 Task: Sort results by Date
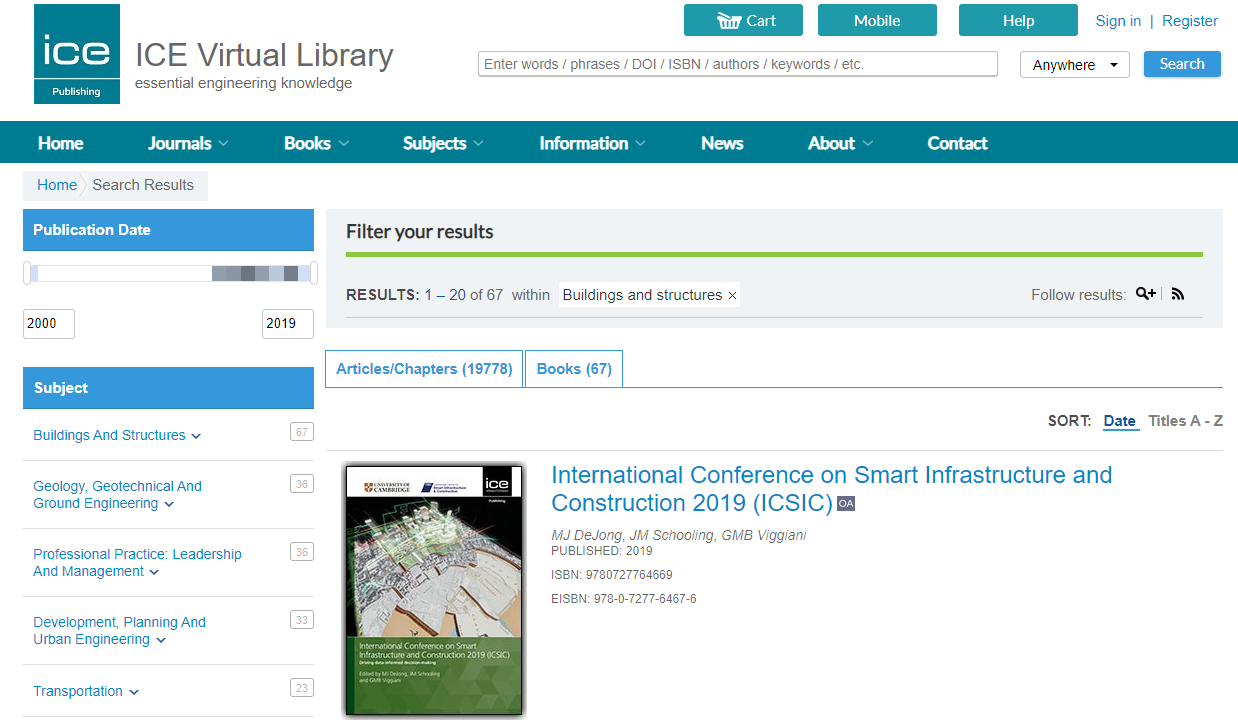(x=1119, y=421)
